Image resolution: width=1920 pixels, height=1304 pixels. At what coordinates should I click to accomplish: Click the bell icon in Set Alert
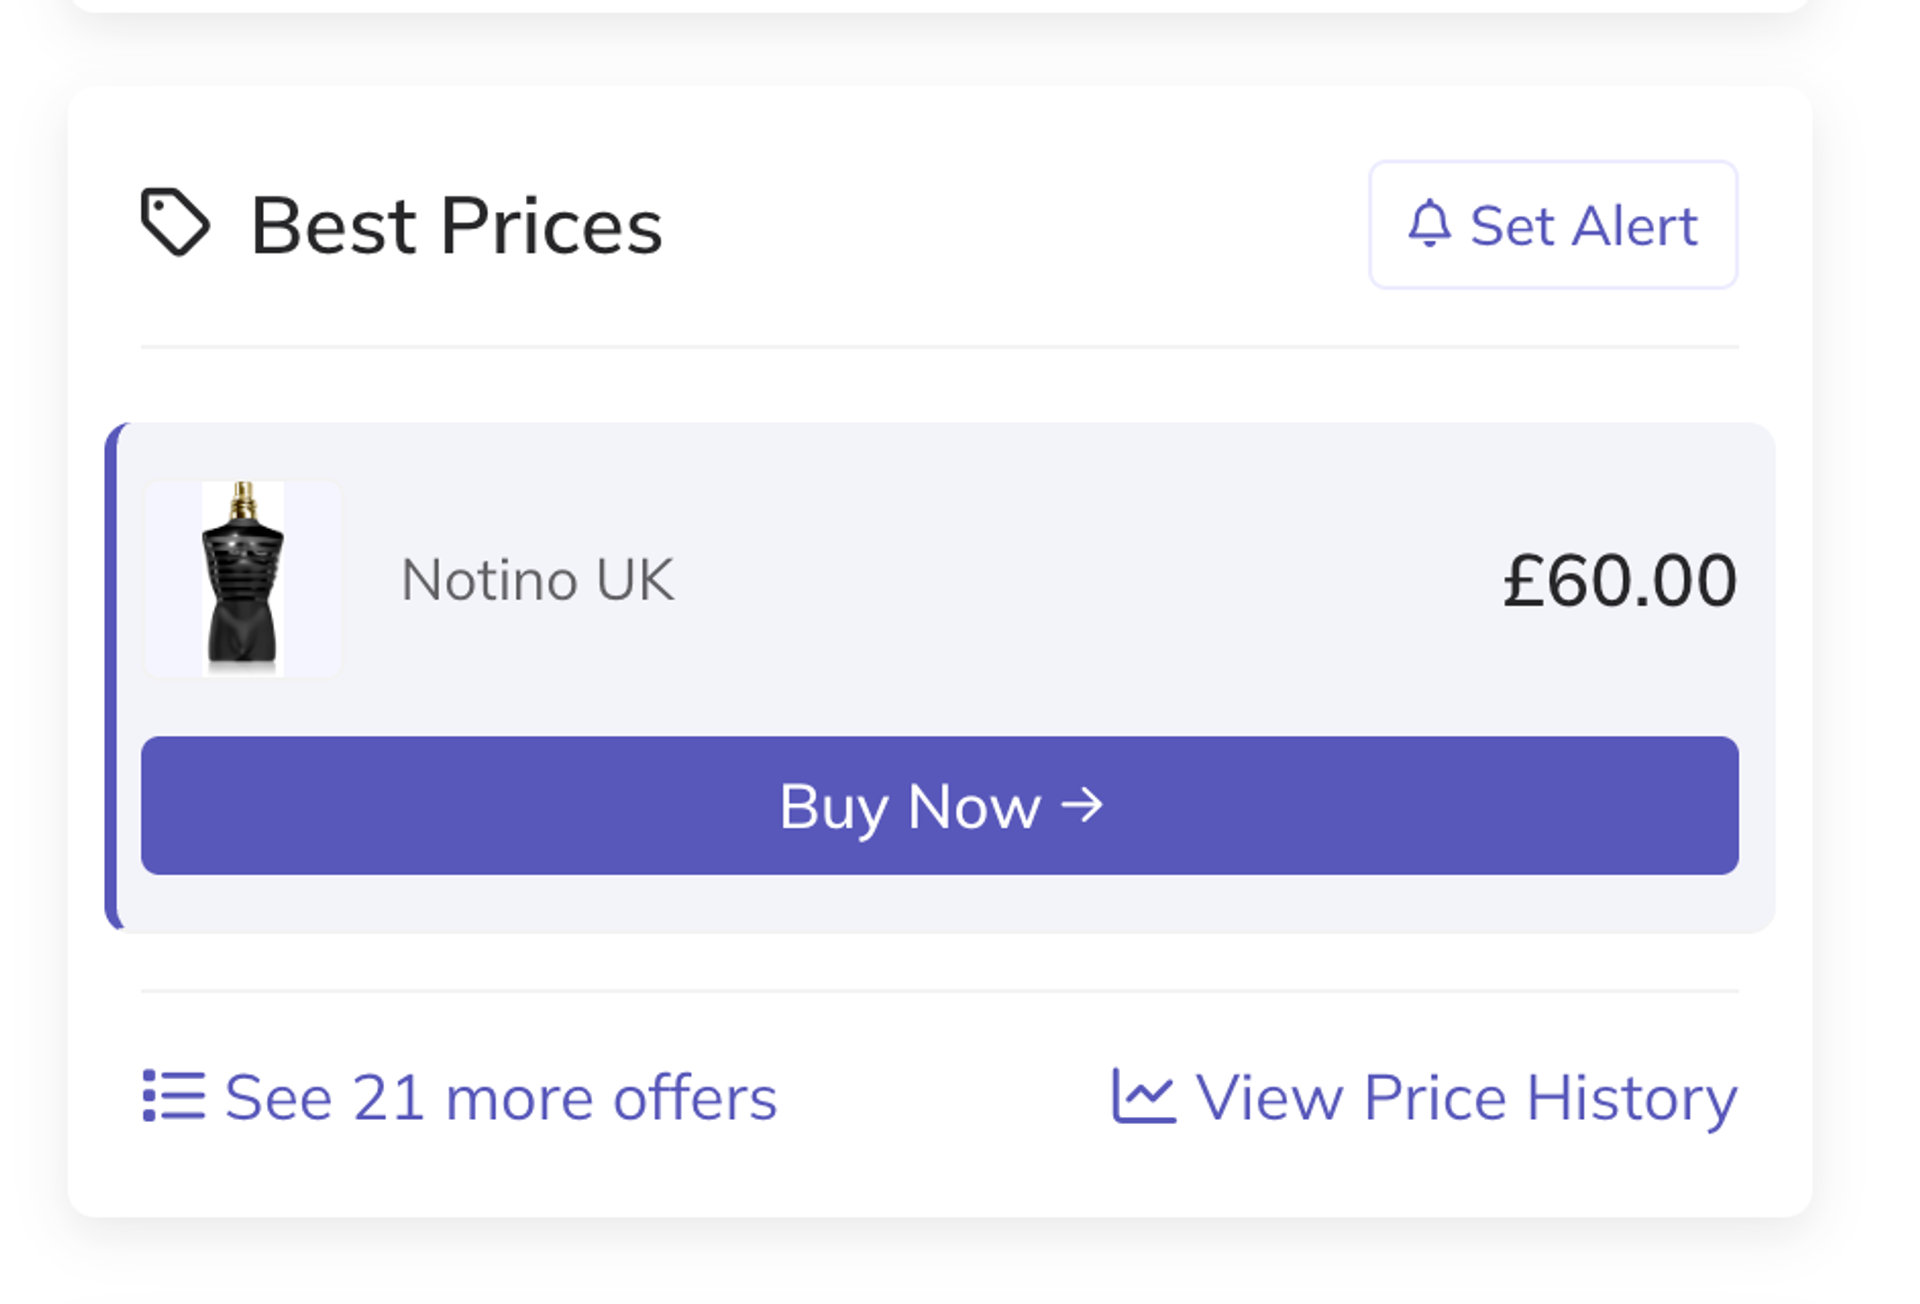[x=1429, y=224]
